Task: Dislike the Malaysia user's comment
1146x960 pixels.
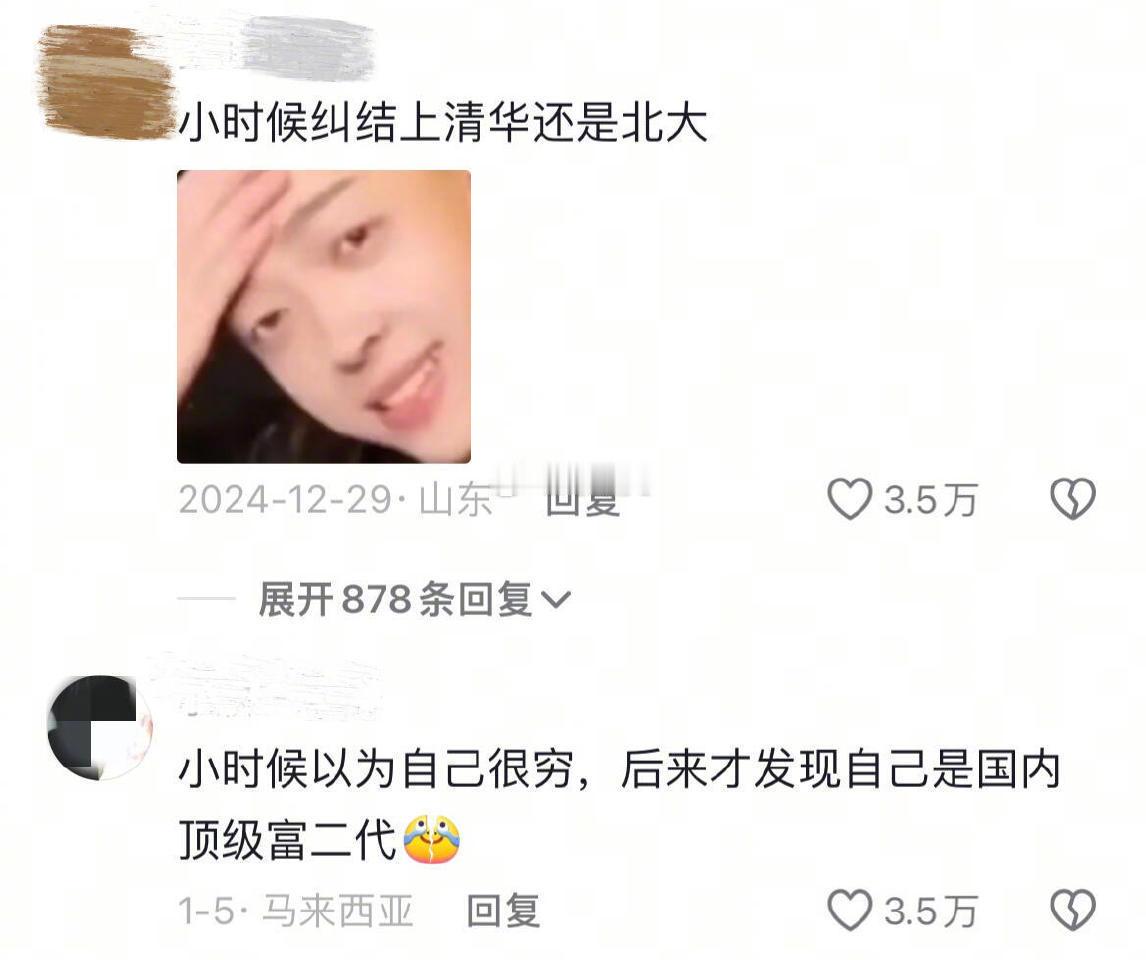Action: [x=1072, y=910]
